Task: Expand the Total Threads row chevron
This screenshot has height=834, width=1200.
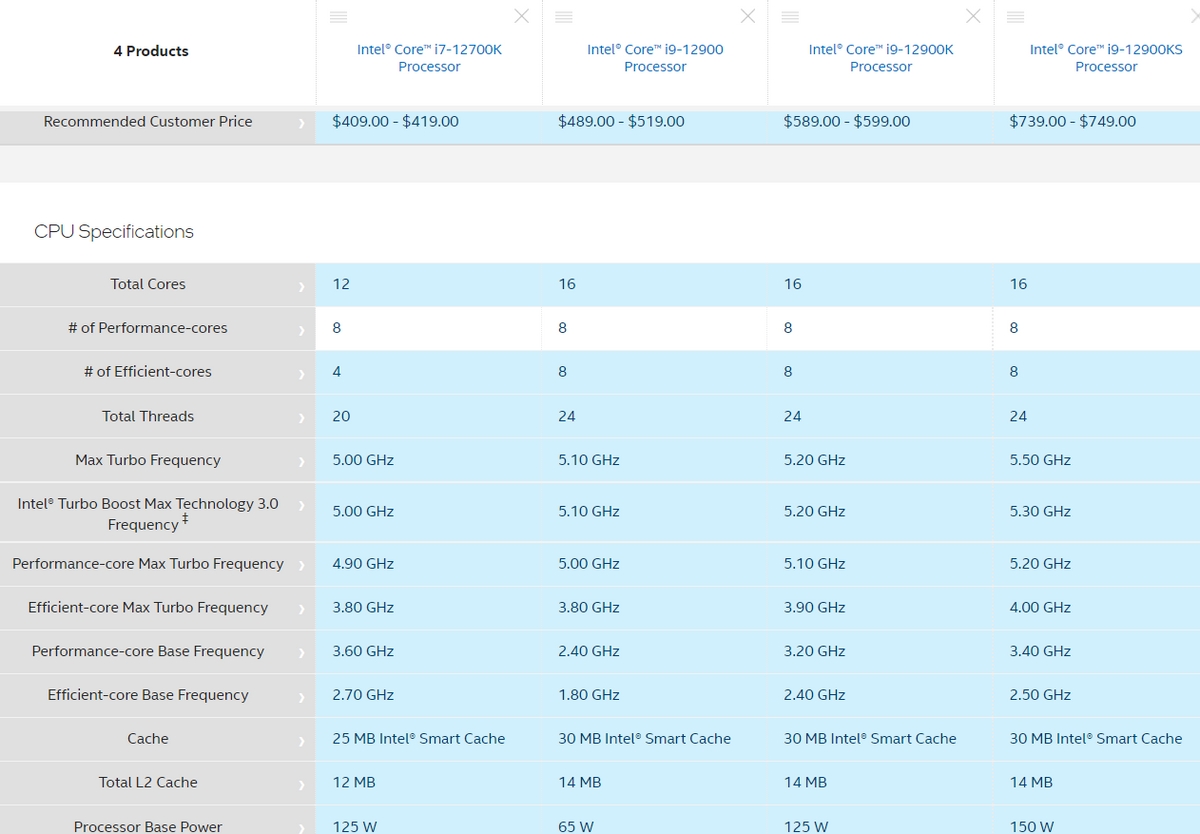Action: pos(301,418)
